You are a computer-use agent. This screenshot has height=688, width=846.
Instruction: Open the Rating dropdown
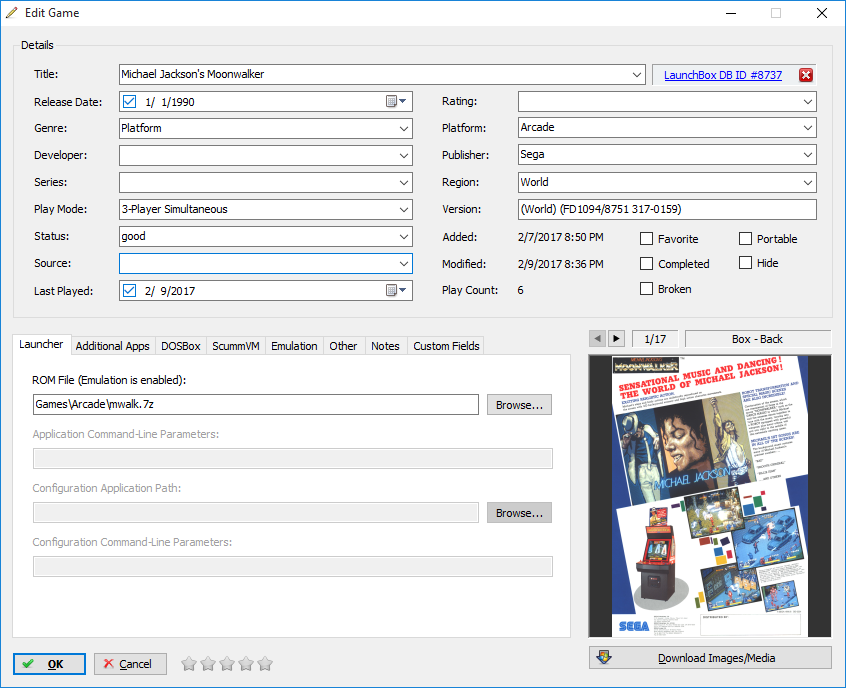tap(808, 101)
